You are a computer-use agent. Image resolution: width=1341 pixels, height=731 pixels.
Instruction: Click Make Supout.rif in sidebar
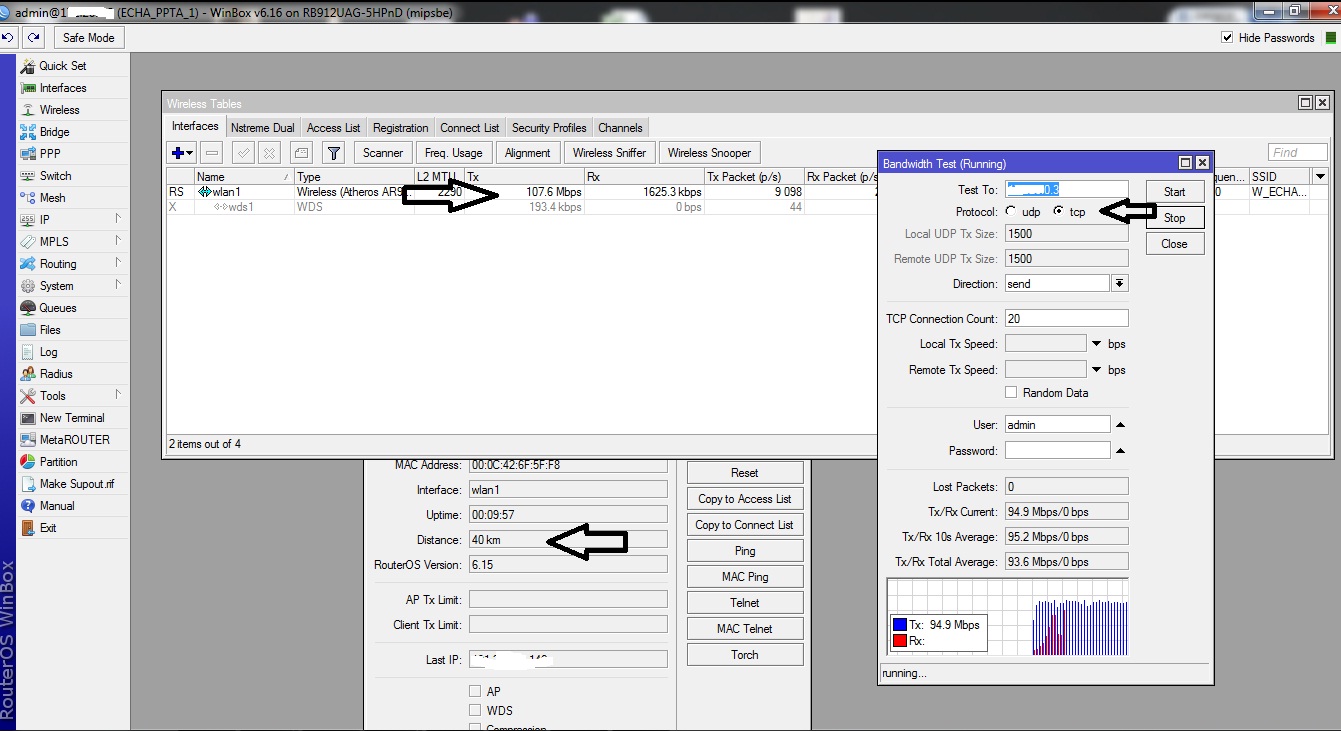click(x=76, y=484)
